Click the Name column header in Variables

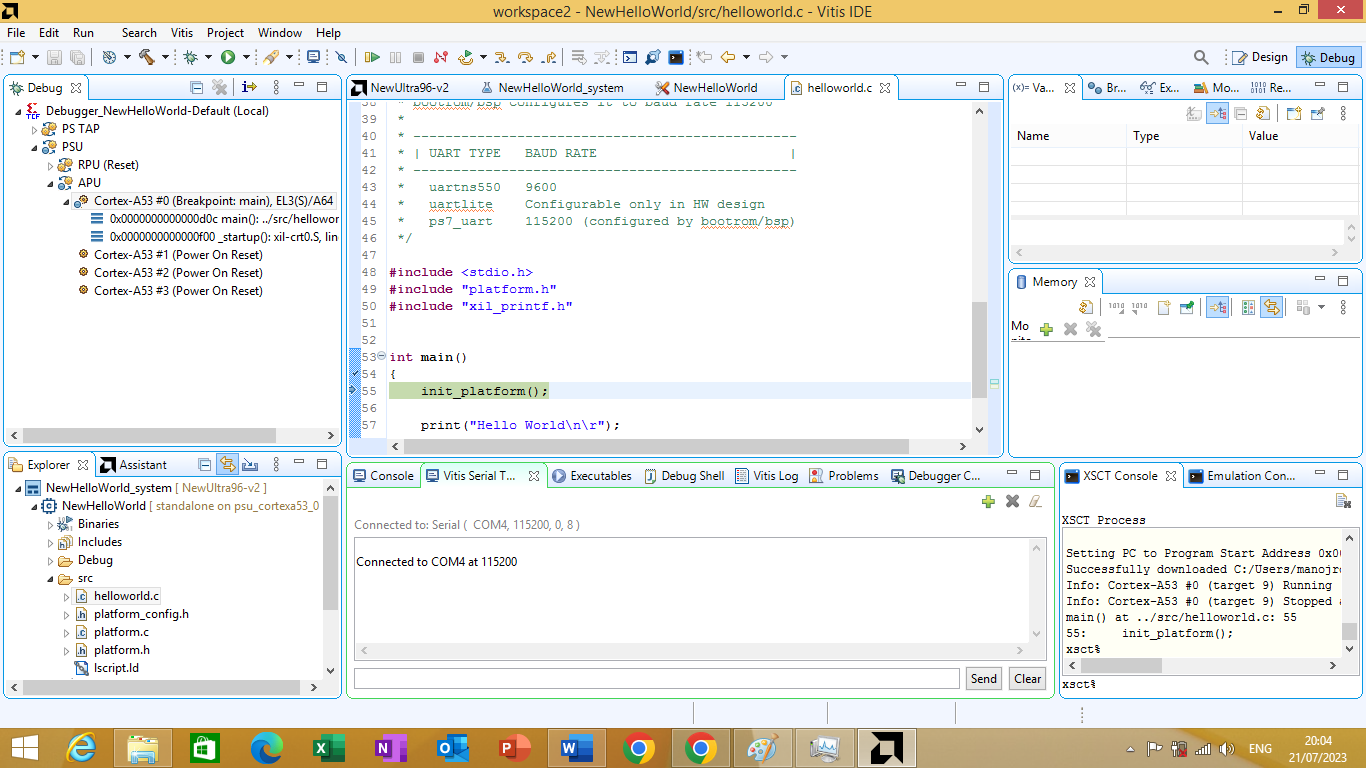(x=1068, y=136)
